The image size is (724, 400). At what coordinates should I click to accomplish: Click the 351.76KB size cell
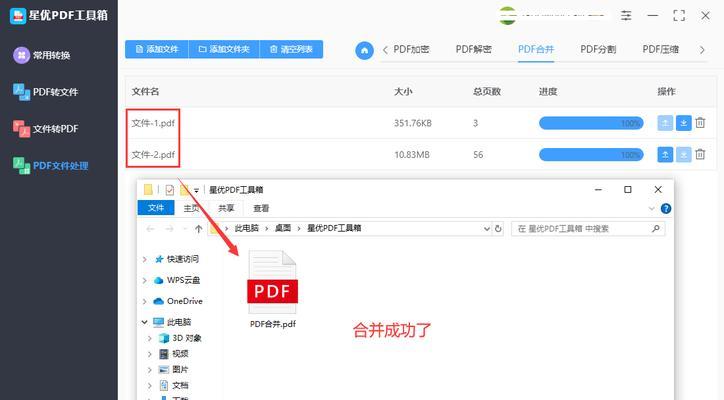[x=413, y=123]
